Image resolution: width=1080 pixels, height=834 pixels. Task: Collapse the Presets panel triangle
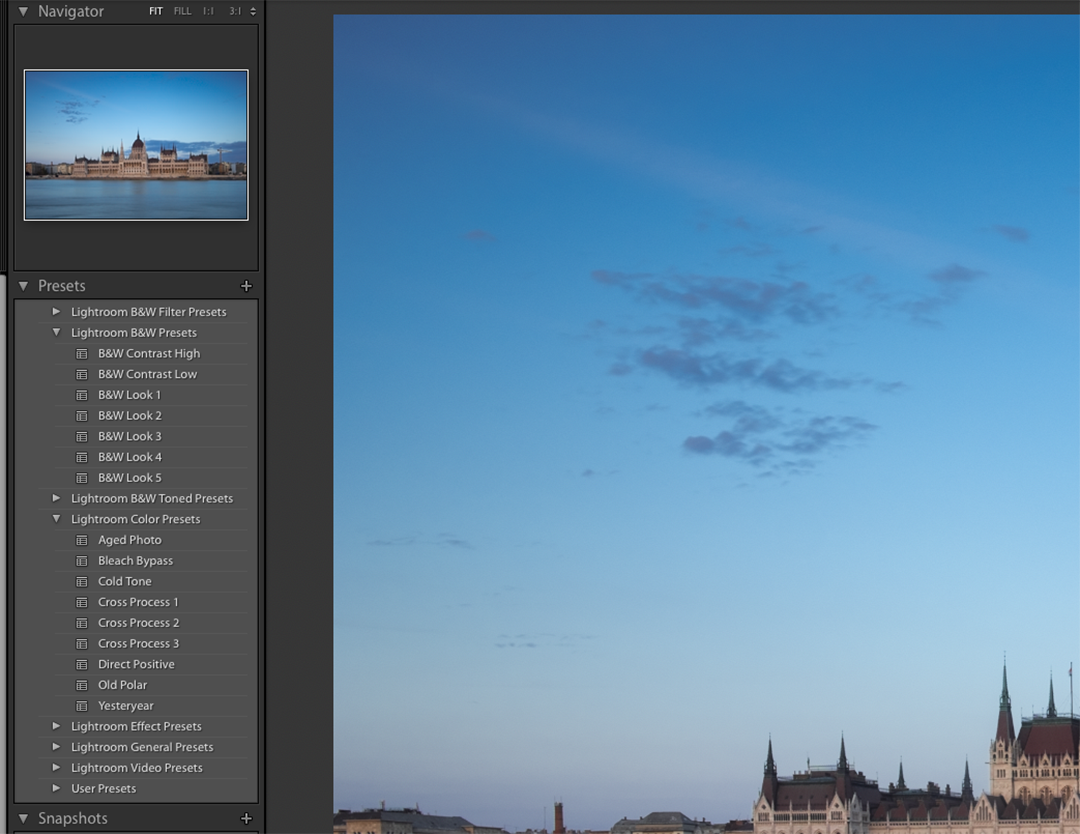(x=23, y=285)
